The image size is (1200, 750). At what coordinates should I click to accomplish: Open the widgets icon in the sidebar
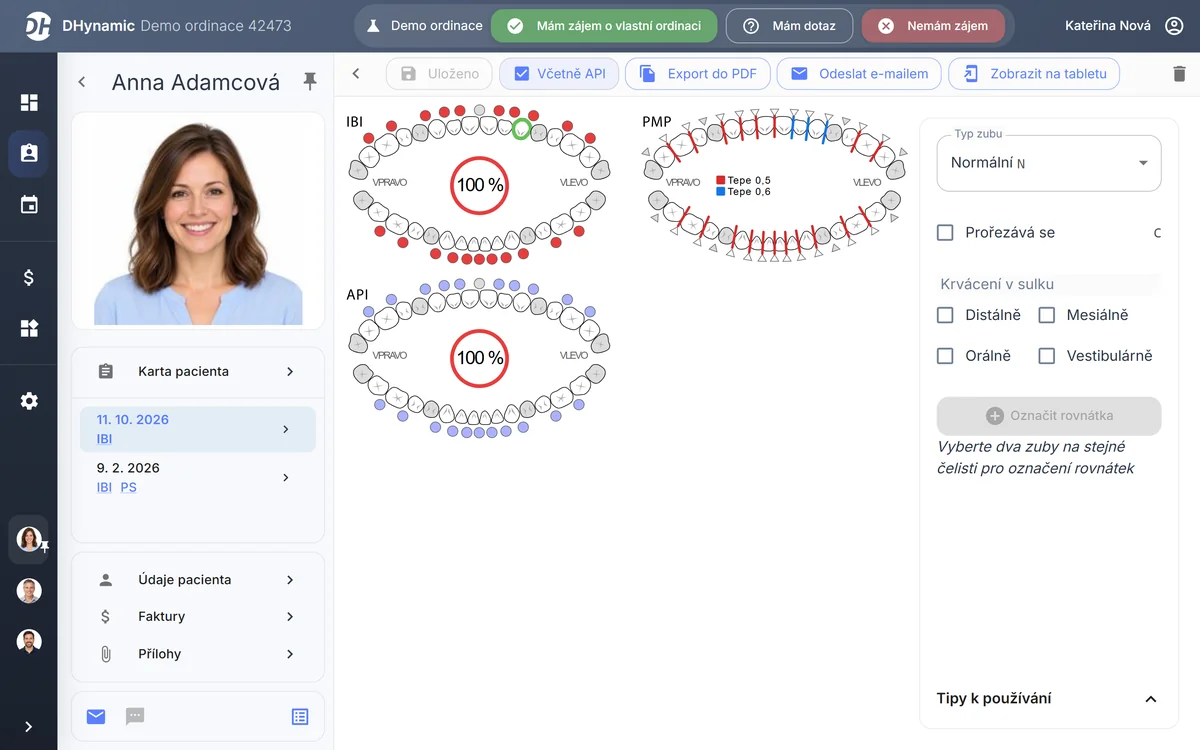[x=29, y=328]
